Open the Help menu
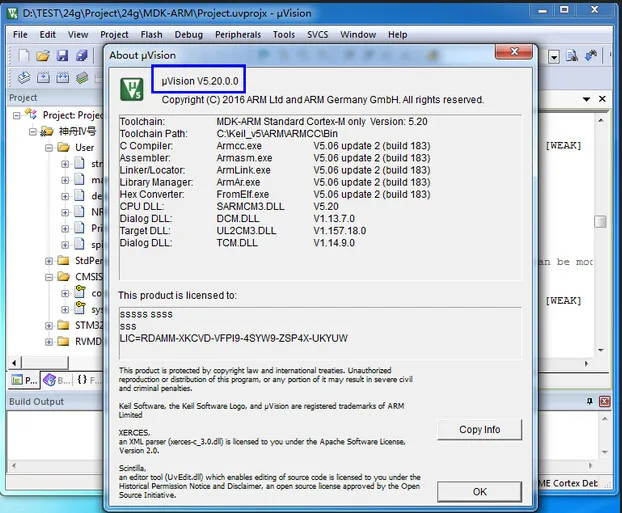This screenshot has width=622, height=513. (397, 35)
